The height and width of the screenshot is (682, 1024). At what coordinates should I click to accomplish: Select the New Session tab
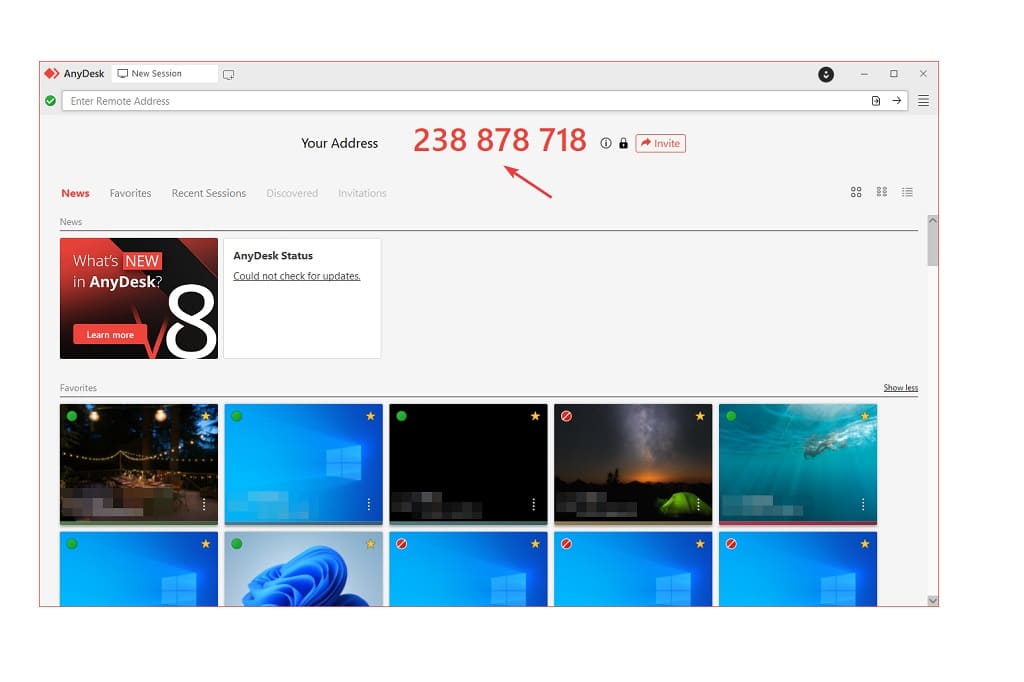(165, 74)
